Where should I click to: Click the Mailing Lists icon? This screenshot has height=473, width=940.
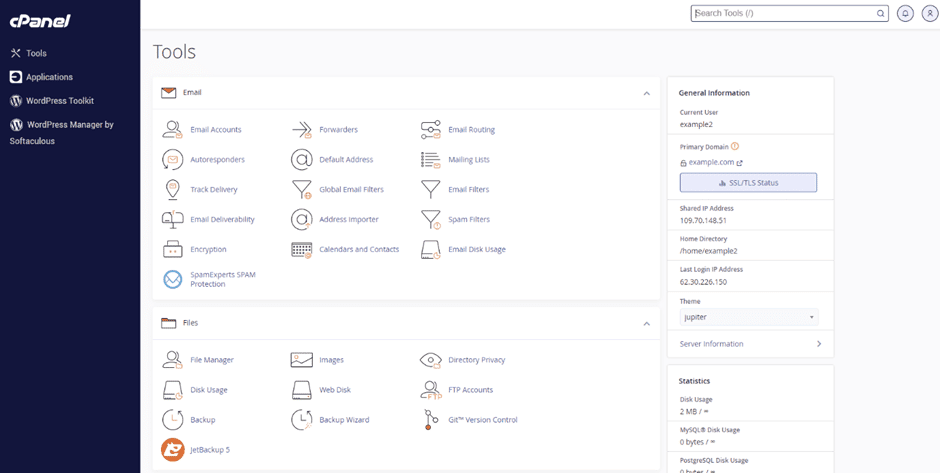pyautogui.click(x=430, y=159)
